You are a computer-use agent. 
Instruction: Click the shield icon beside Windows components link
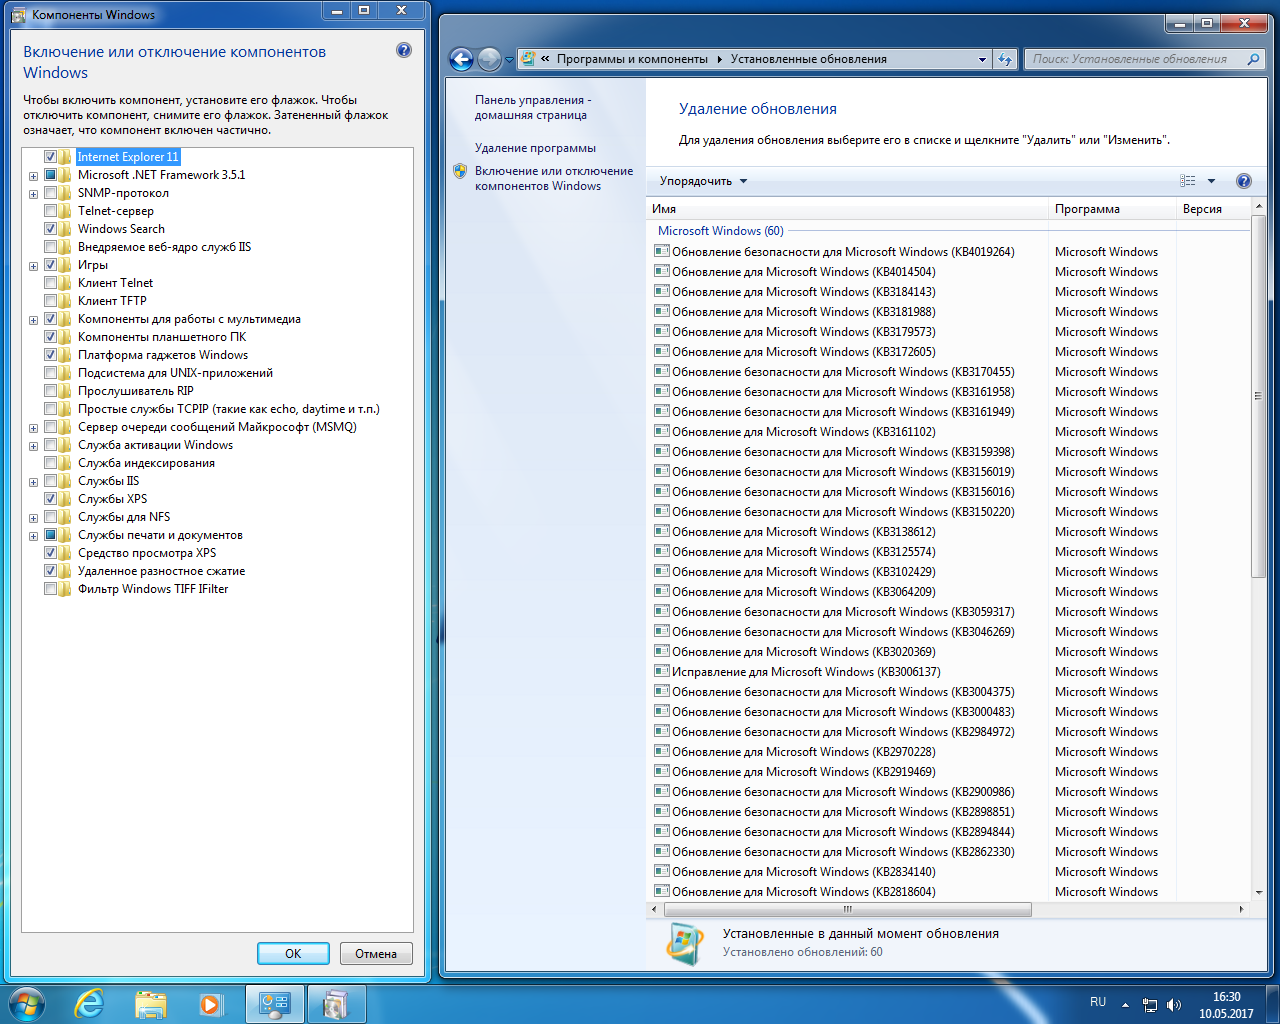(460, 171)
